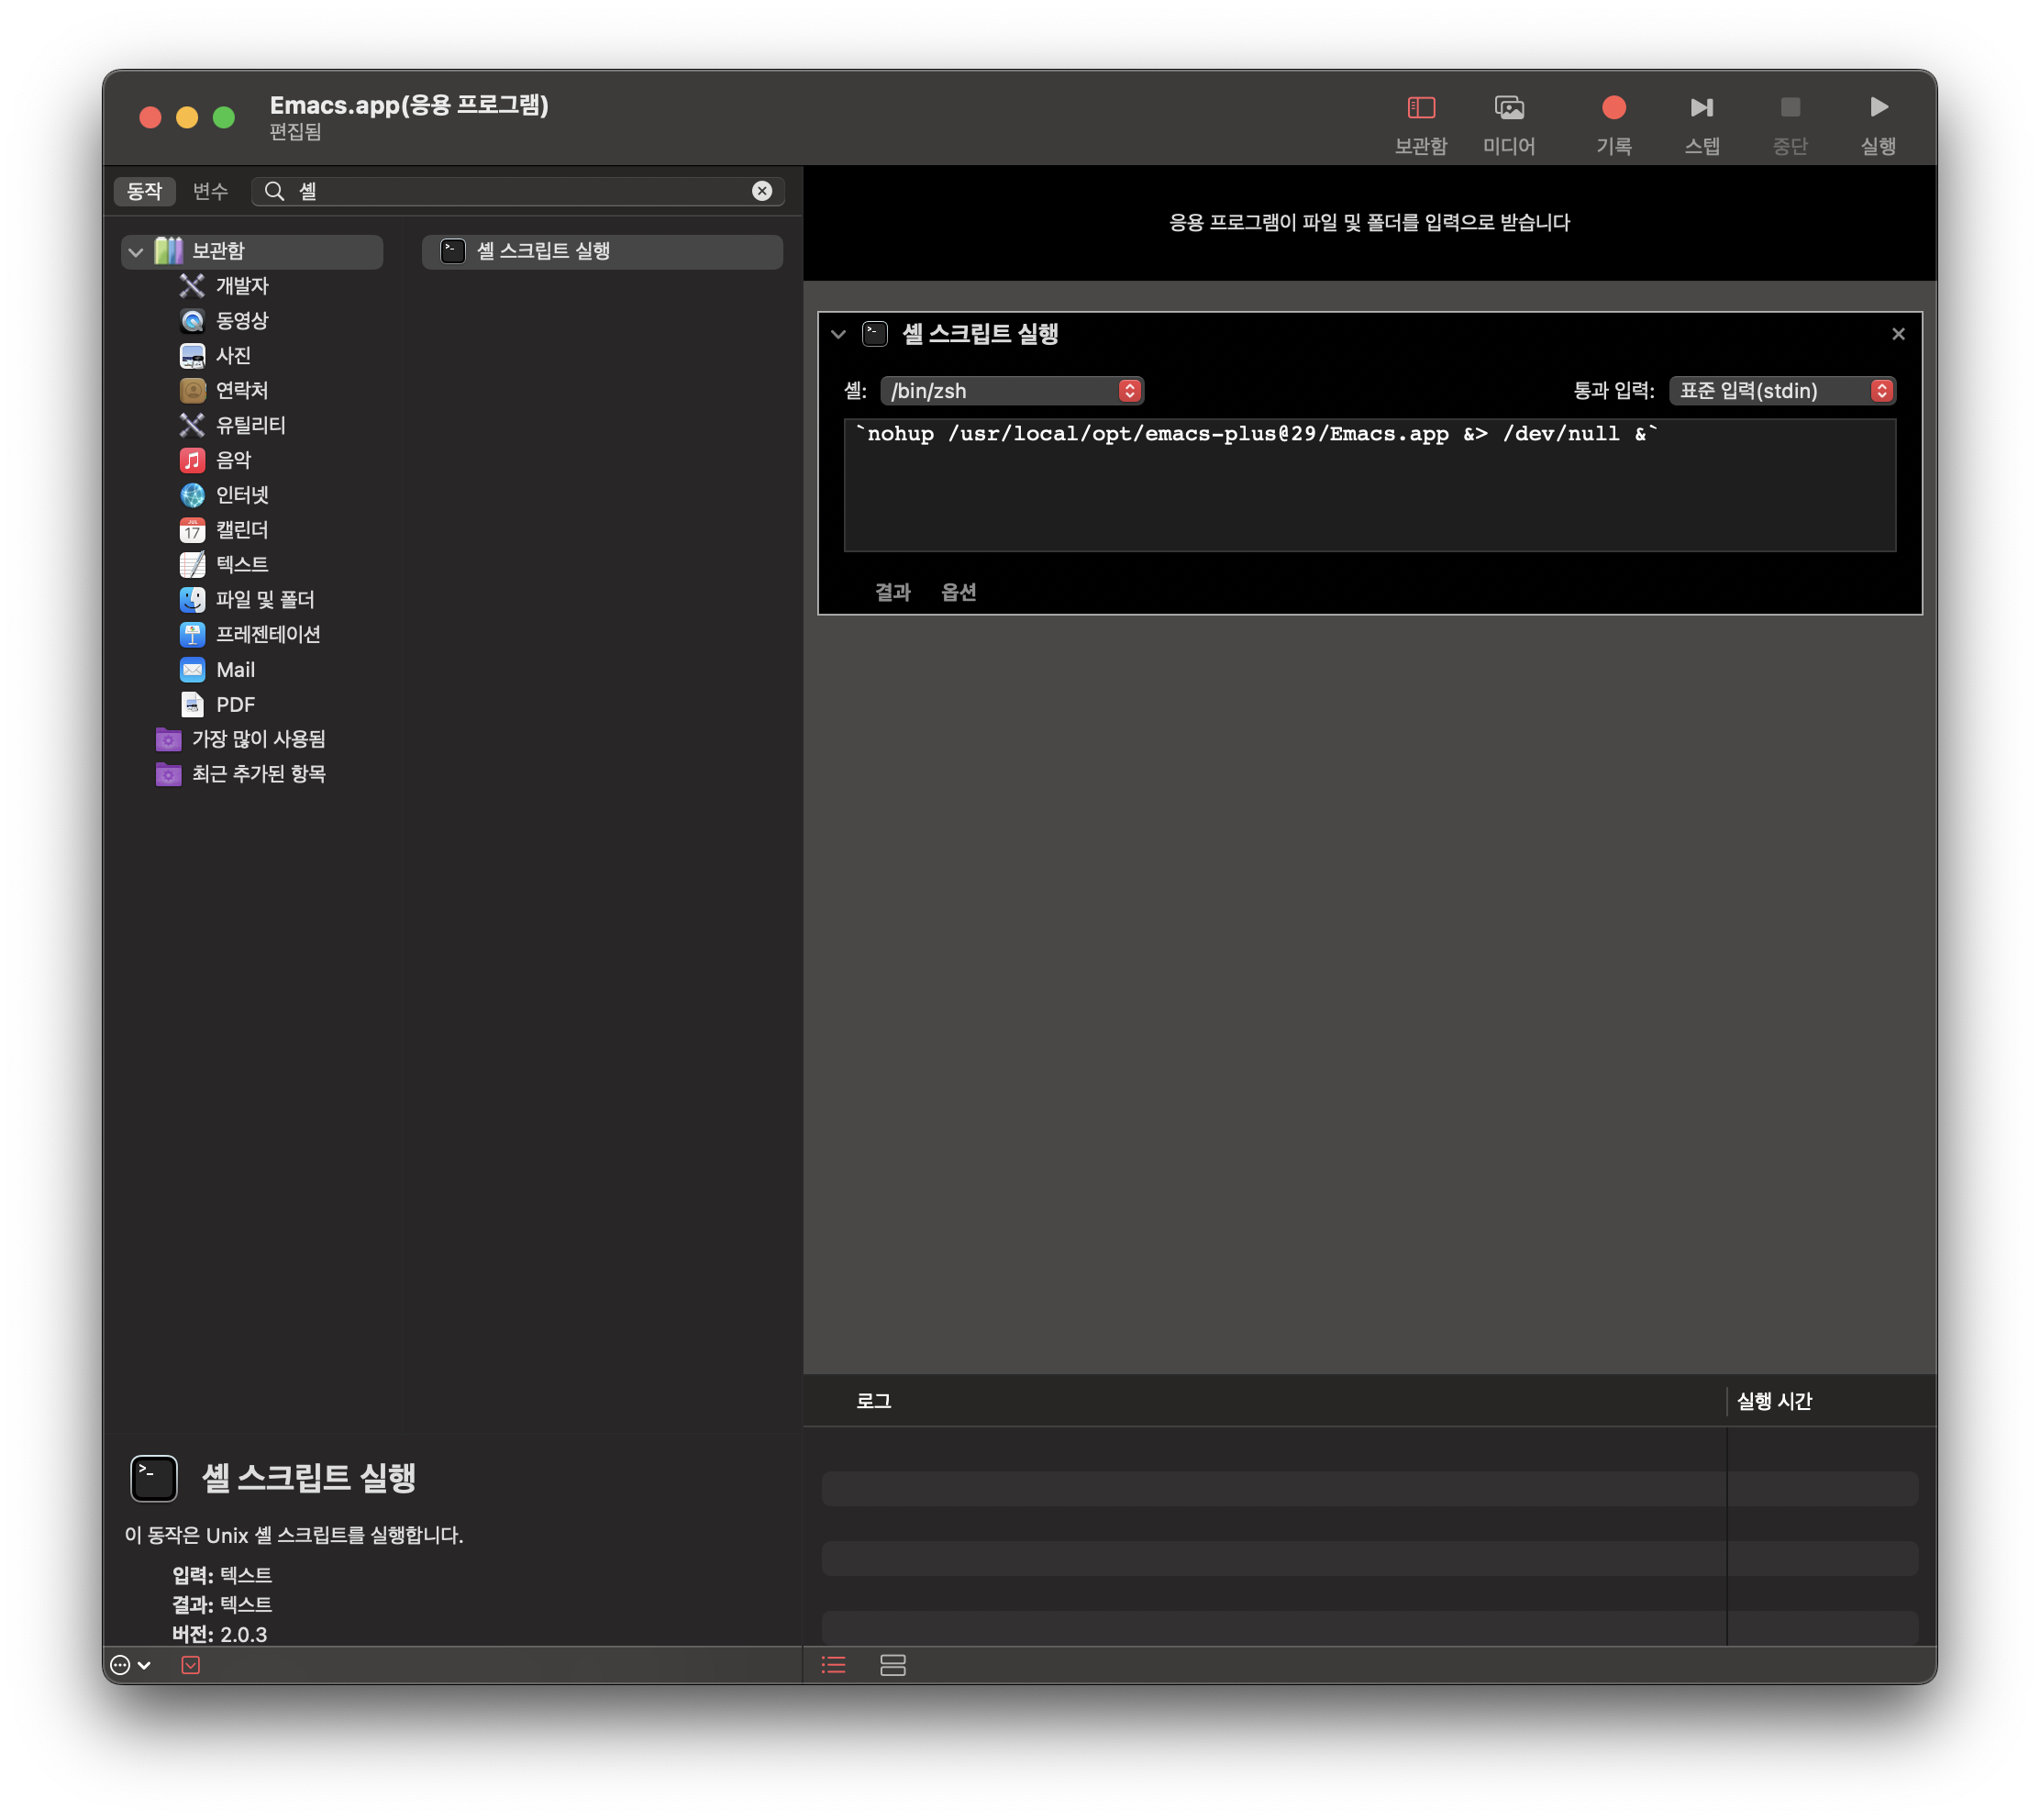Clear the action search field
2040x1820 pixels.
pos(761,191)
